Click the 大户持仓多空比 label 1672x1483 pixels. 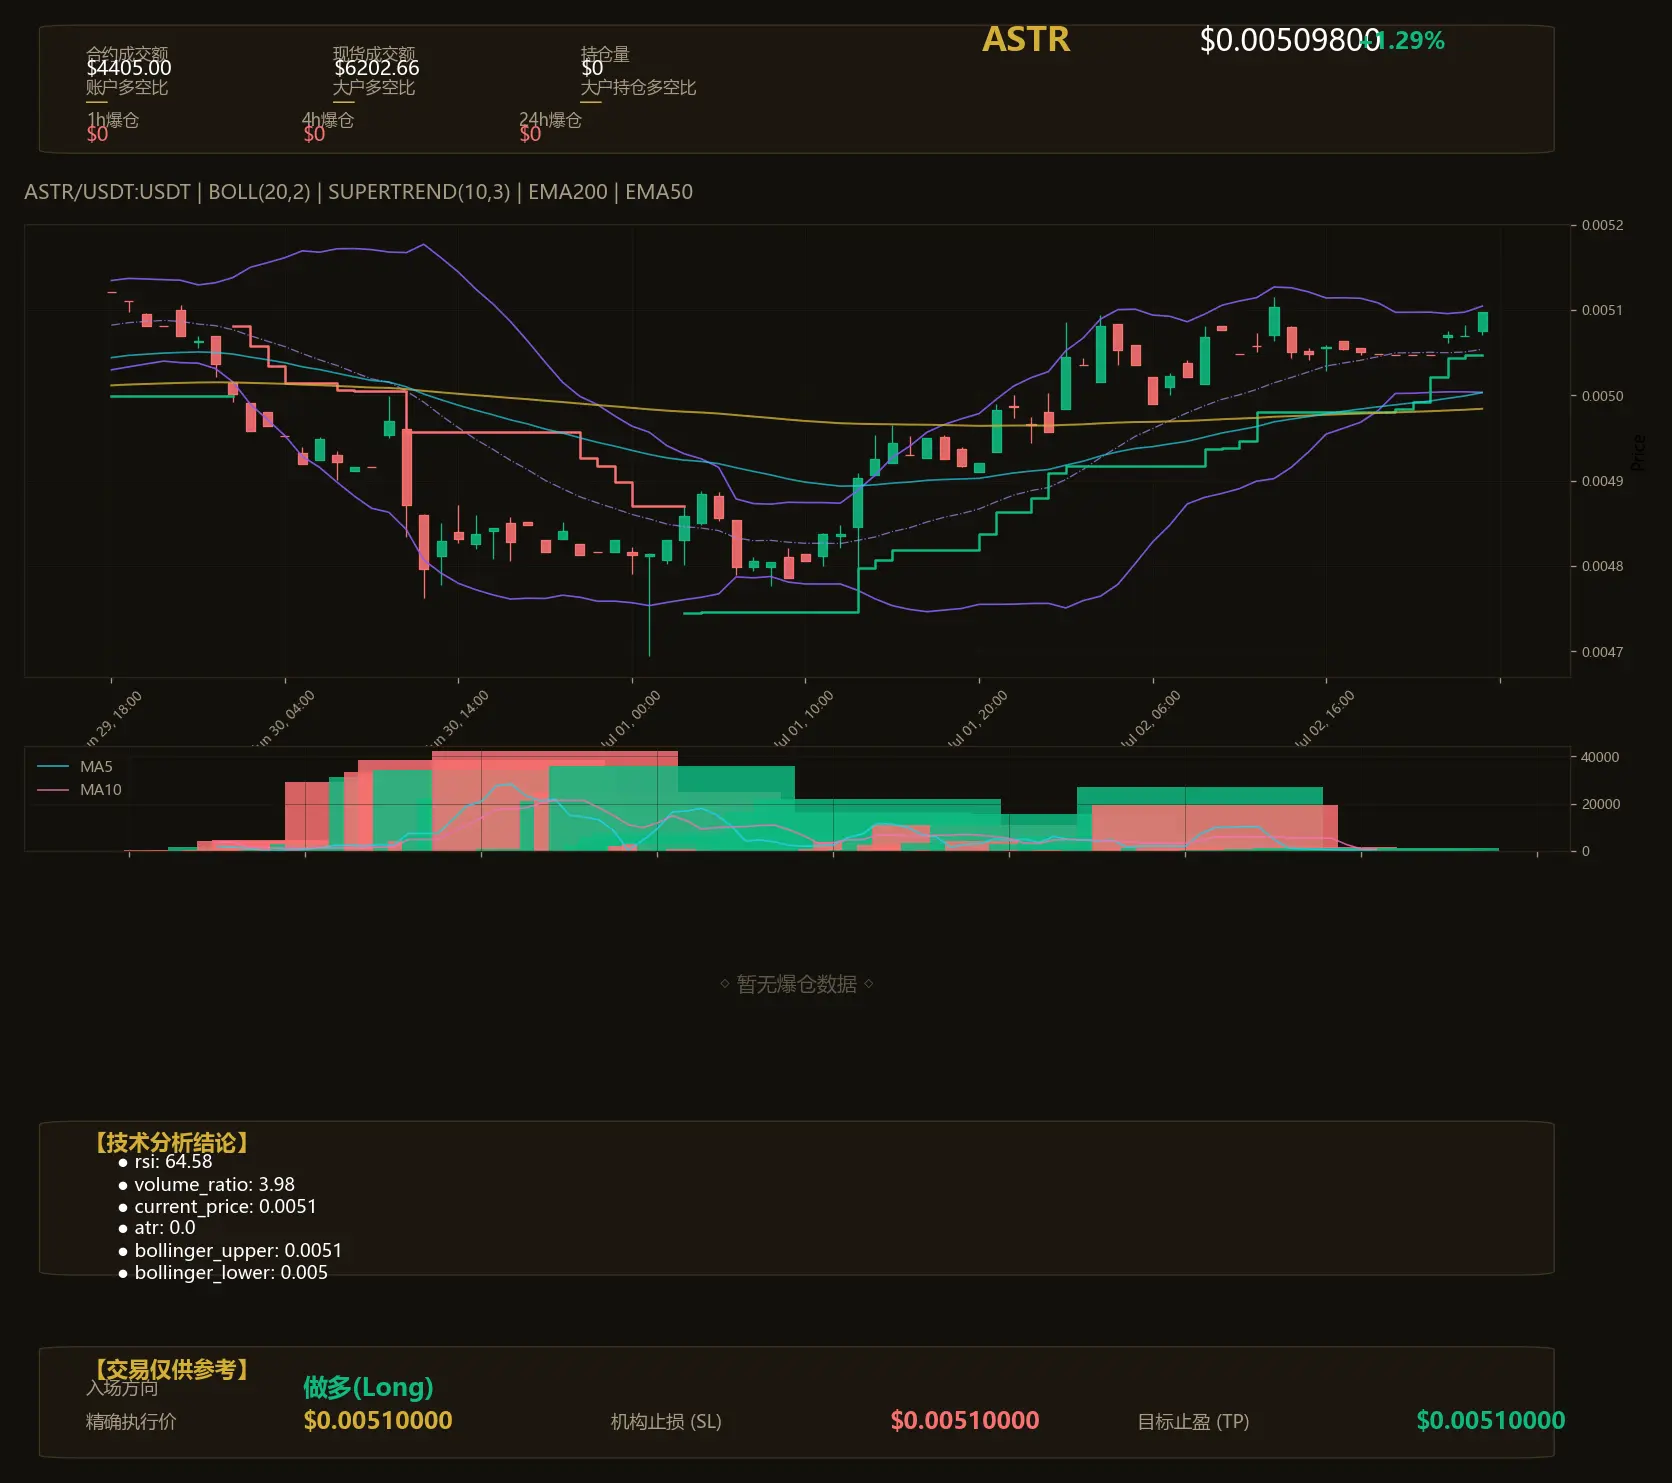[638, 87]
